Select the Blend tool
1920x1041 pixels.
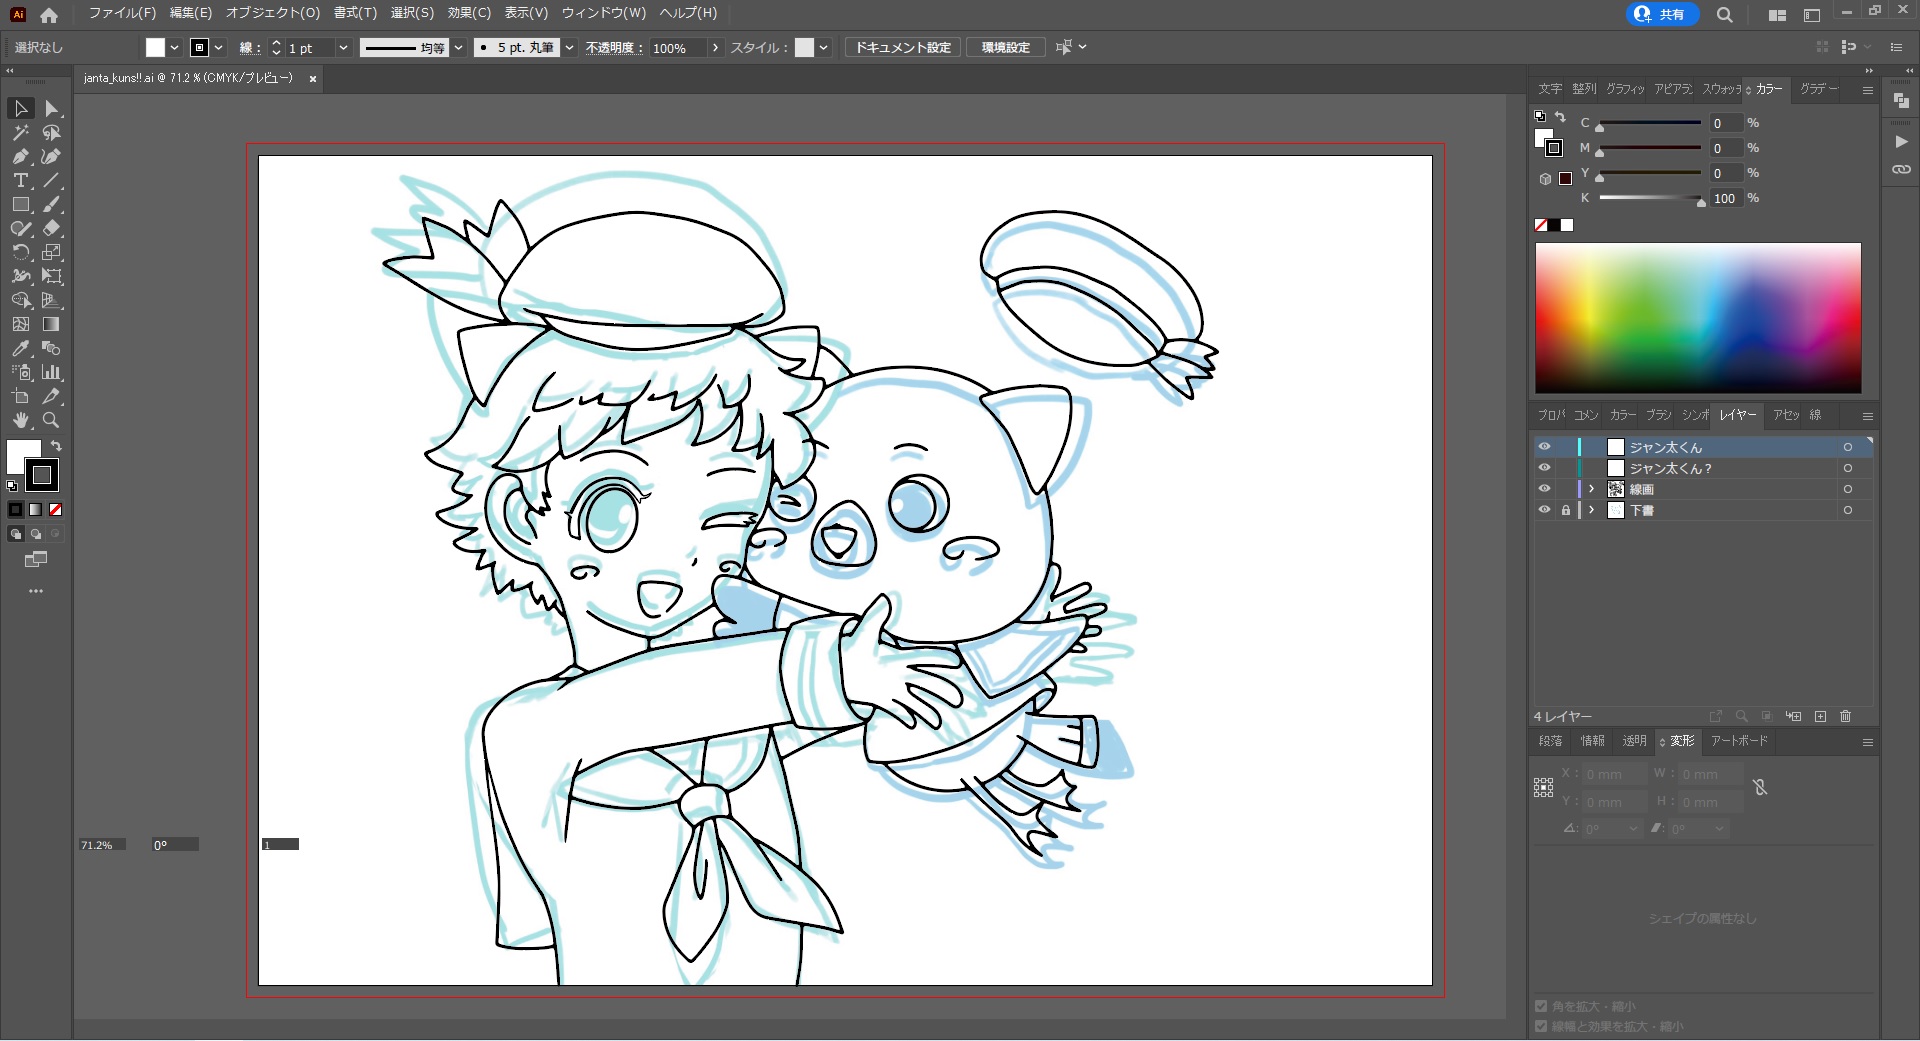[x=52, y=348]
